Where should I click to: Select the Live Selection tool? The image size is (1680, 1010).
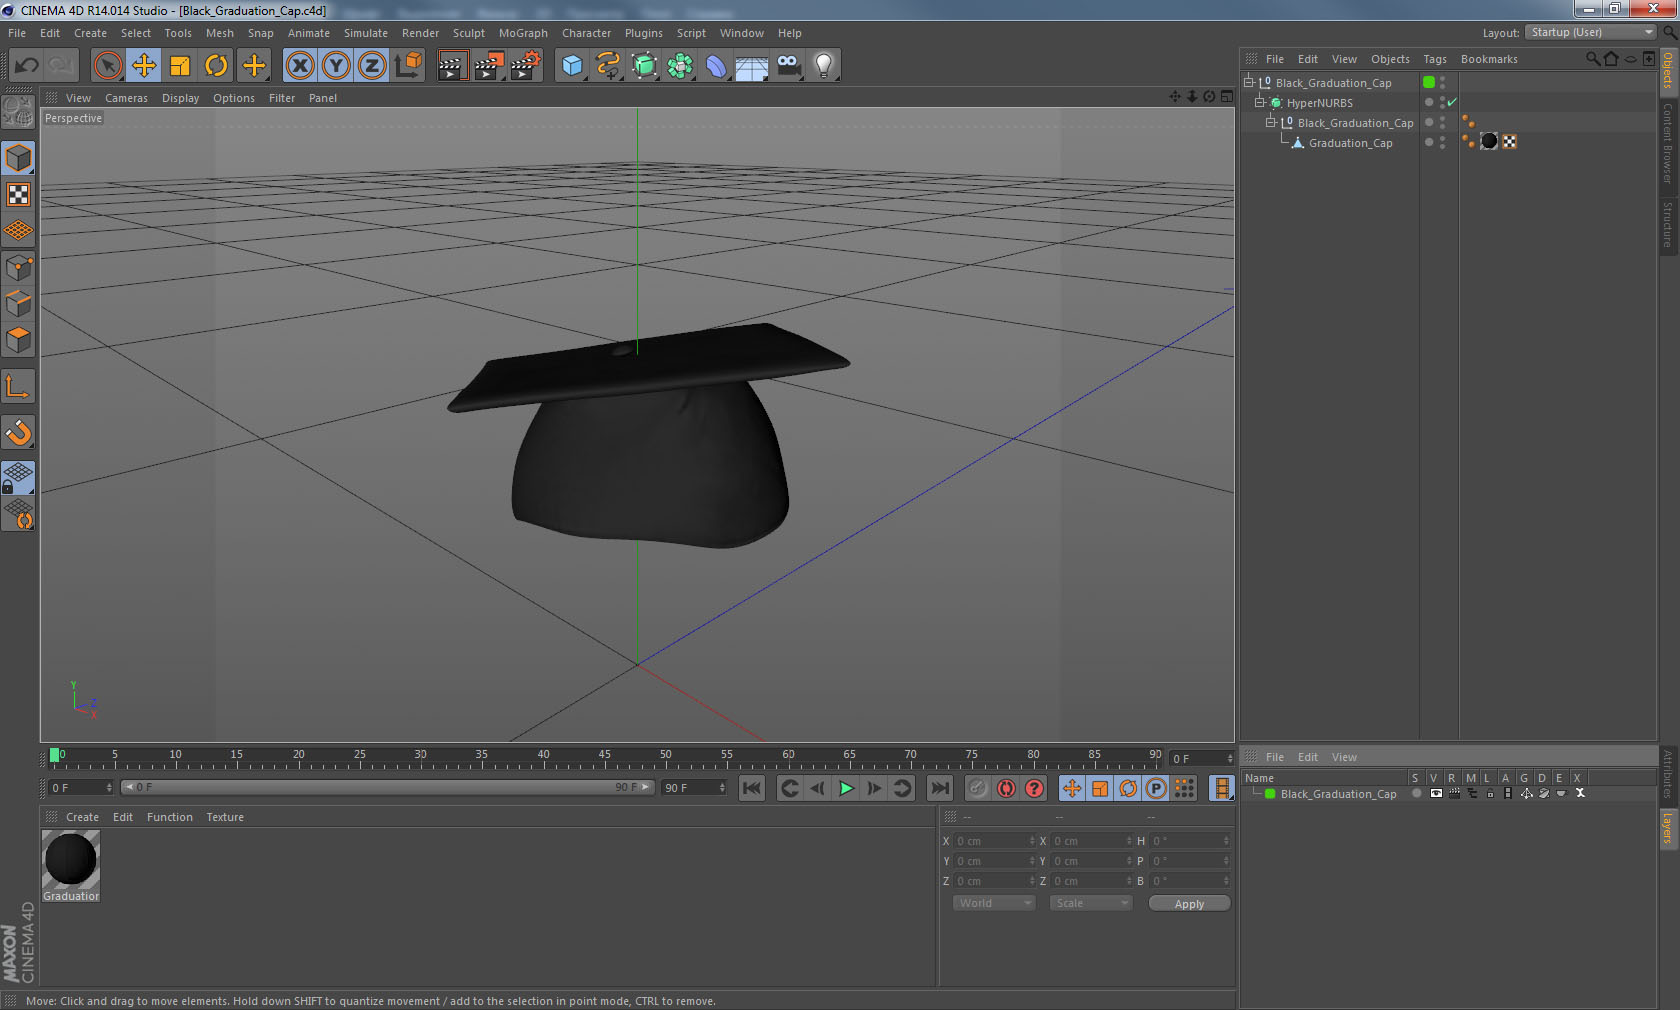pos(107,66)
